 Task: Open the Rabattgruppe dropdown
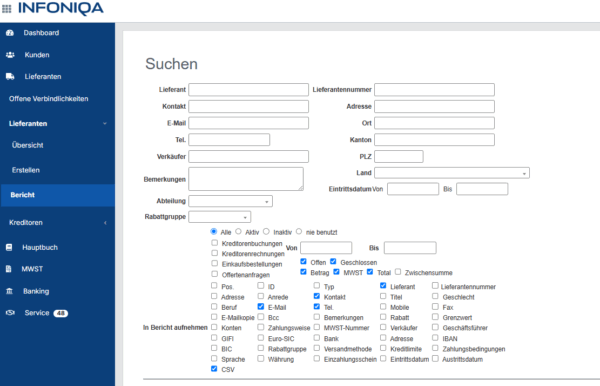point(220,217)
